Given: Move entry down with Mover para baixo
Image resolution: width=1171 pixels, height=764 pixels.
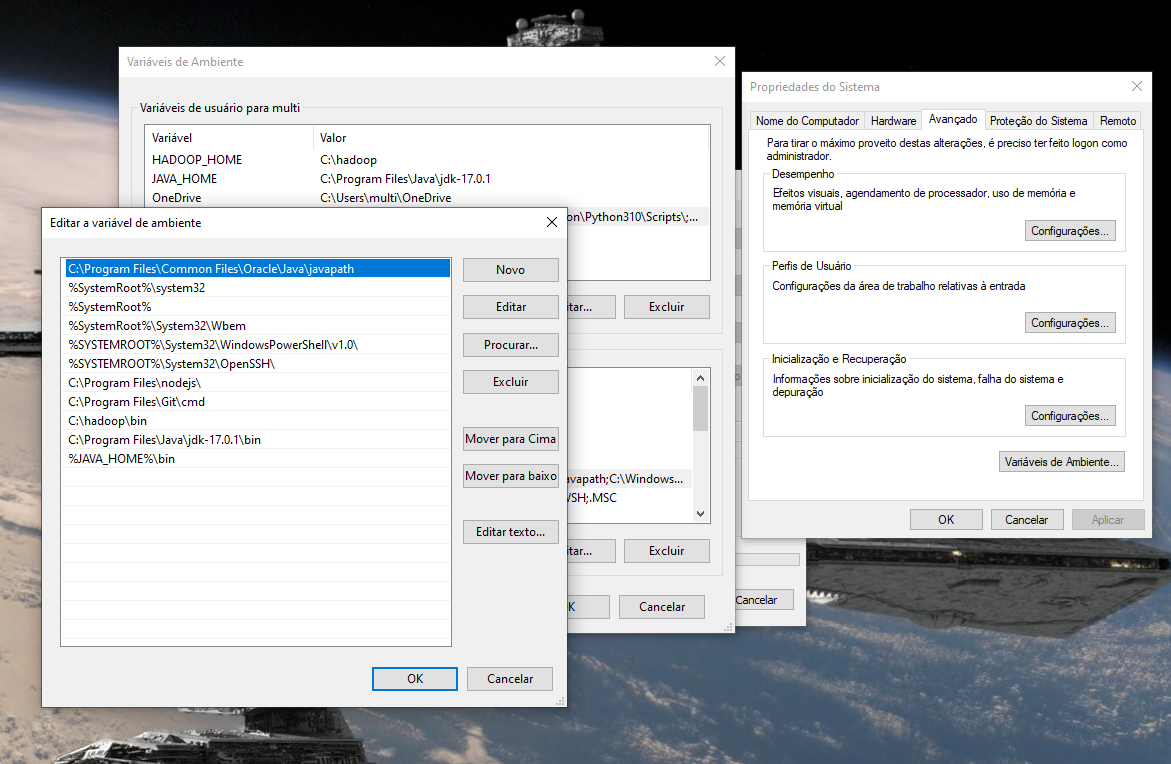Looking at the screenshot, I should coord(510,476).
